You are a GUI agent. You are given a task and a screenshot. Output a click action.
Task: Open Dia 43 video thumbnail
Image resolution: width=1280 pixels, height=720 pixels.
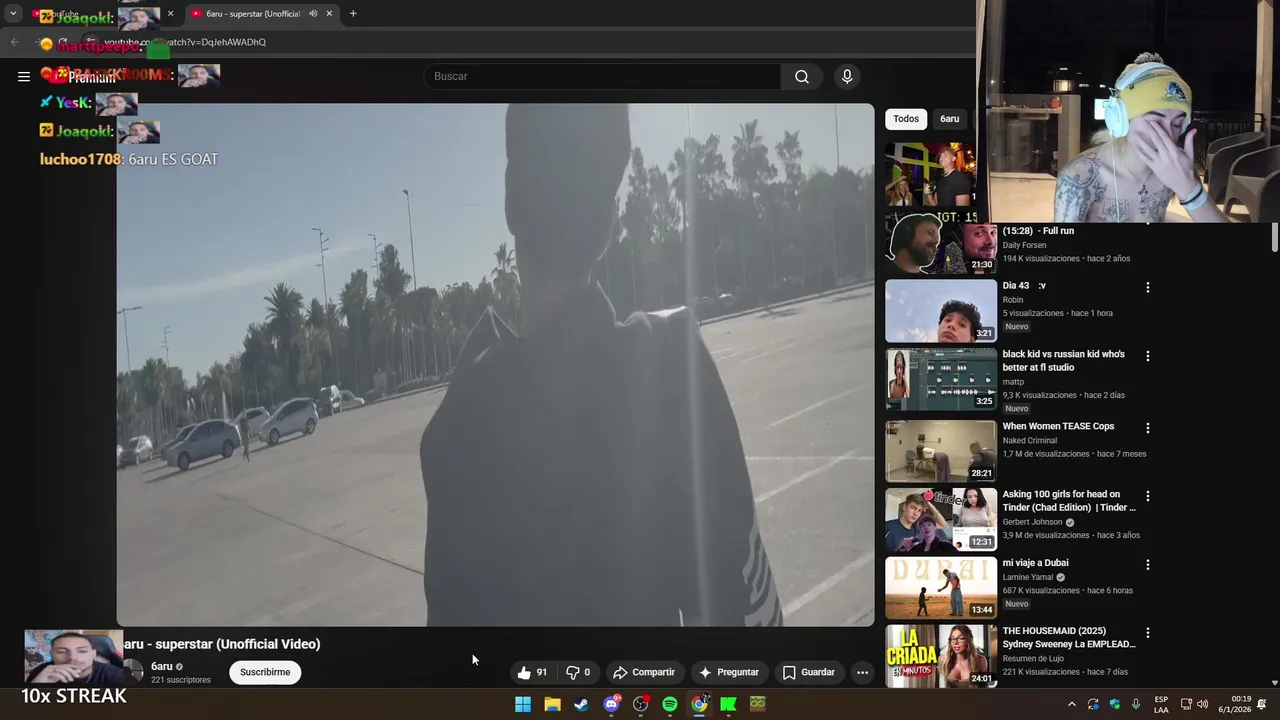click(941, 311)
